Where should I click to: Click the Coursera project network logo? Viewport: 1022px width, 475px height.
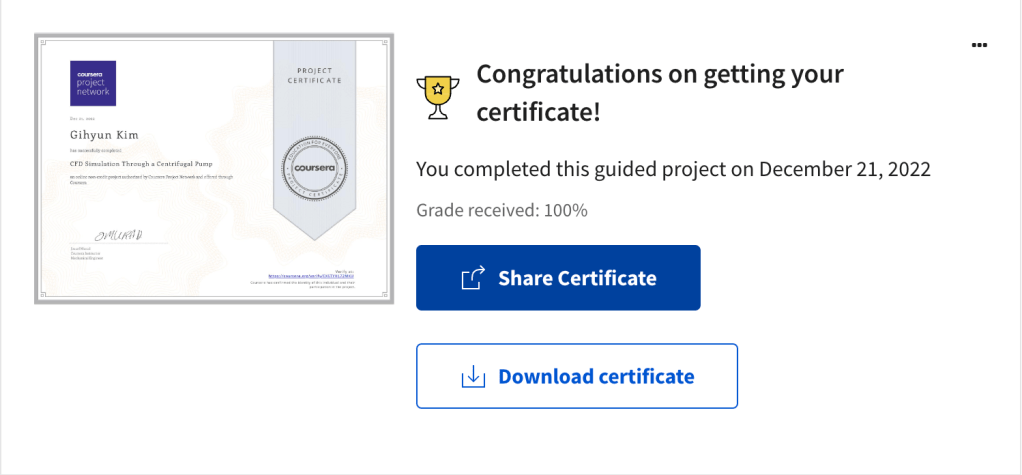93,84
